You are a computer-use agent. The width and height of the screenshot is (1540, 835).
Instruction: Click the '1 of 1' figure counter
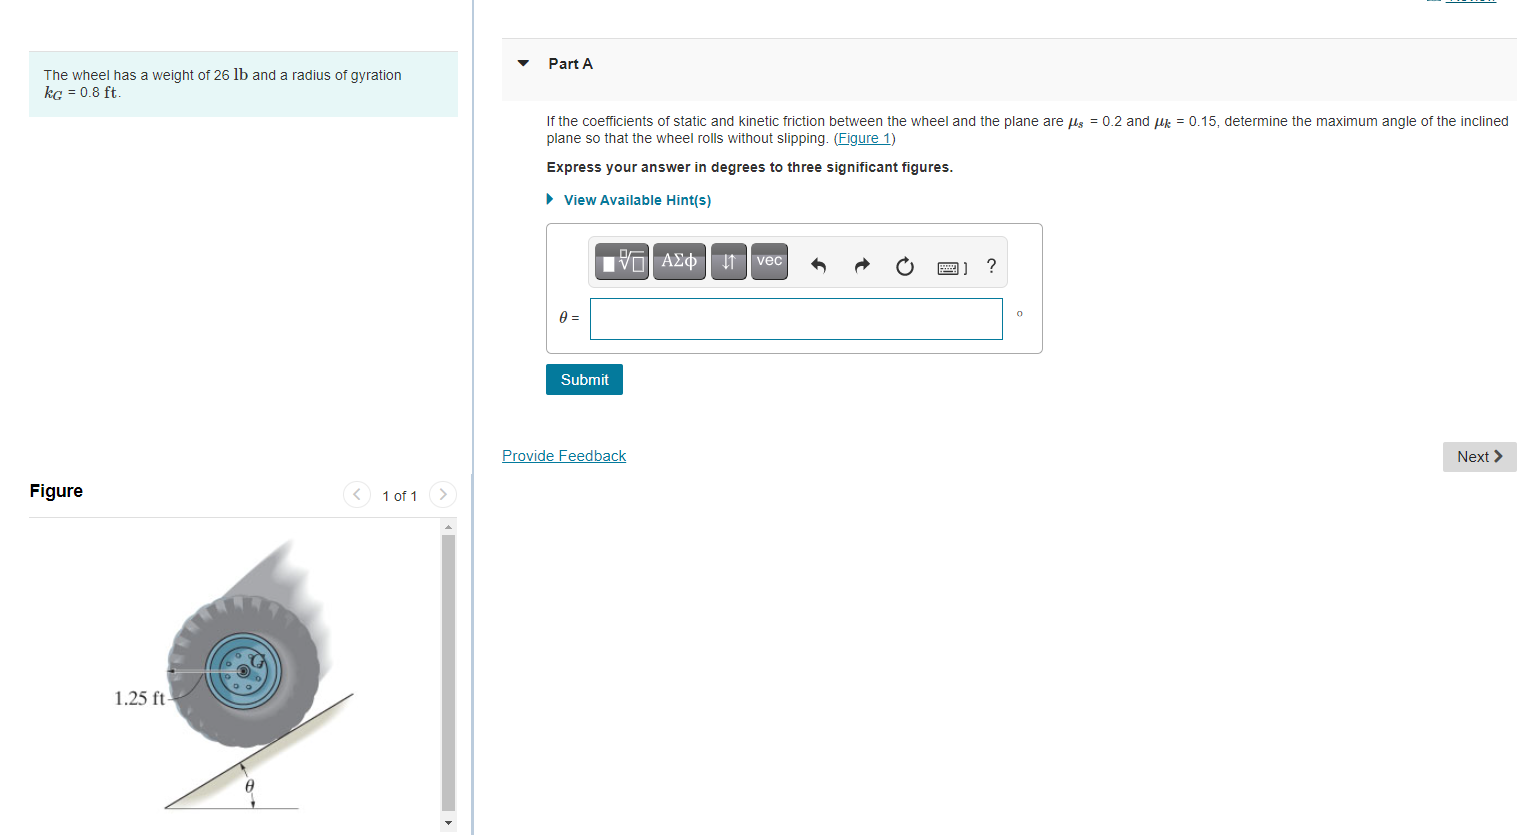coord(400,496)
